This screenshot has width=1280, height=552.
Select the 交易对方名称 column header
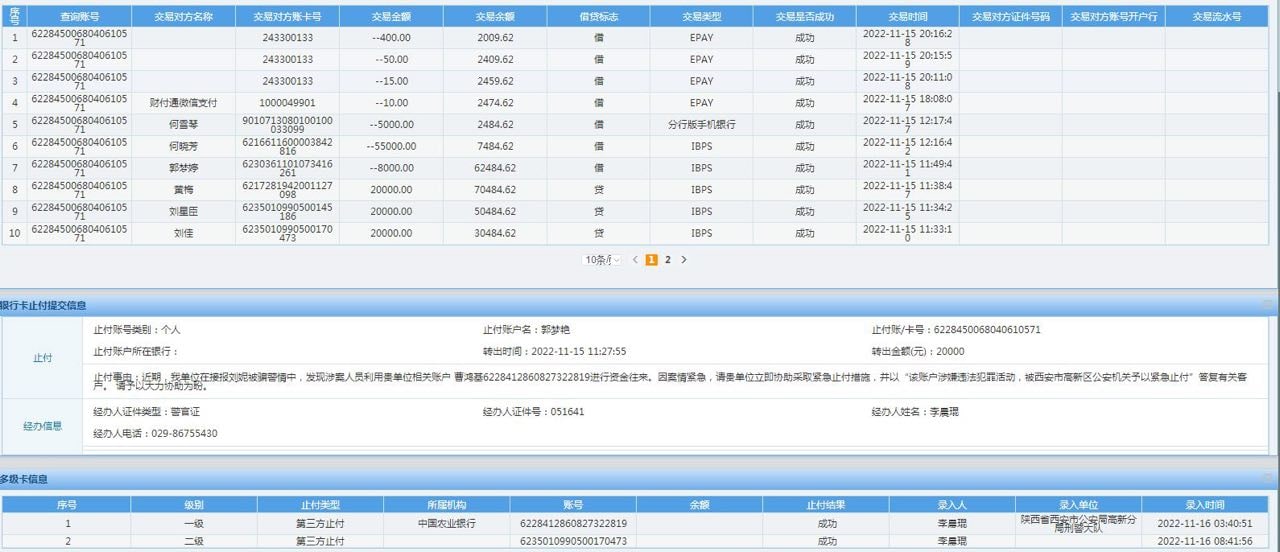[183, 17]
